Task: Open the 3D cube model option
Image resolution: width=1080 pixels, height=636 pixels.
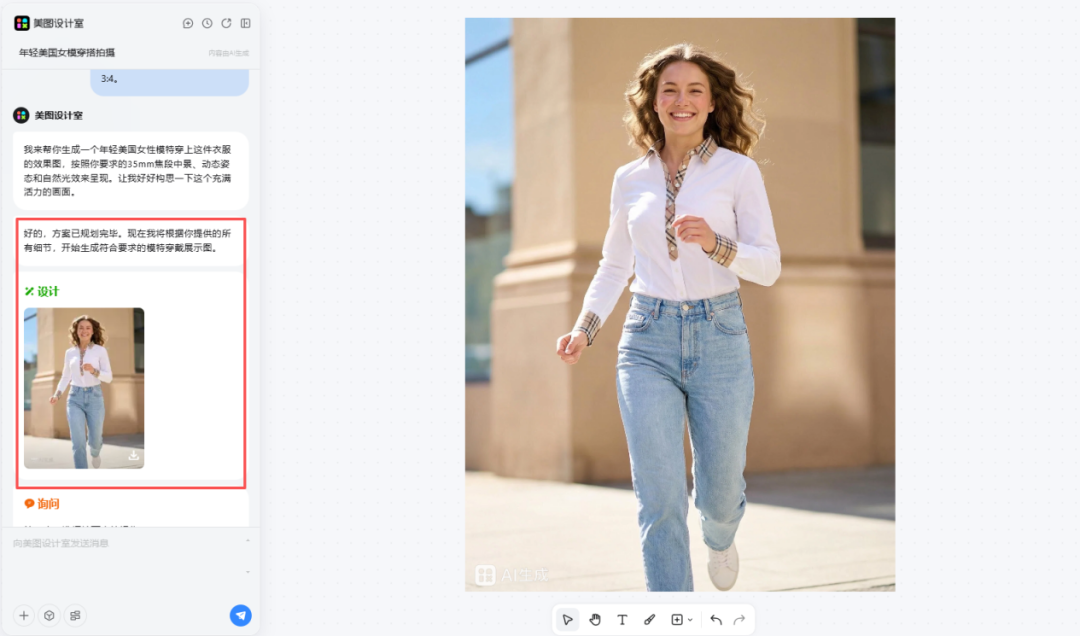Action: click(49, 615)
